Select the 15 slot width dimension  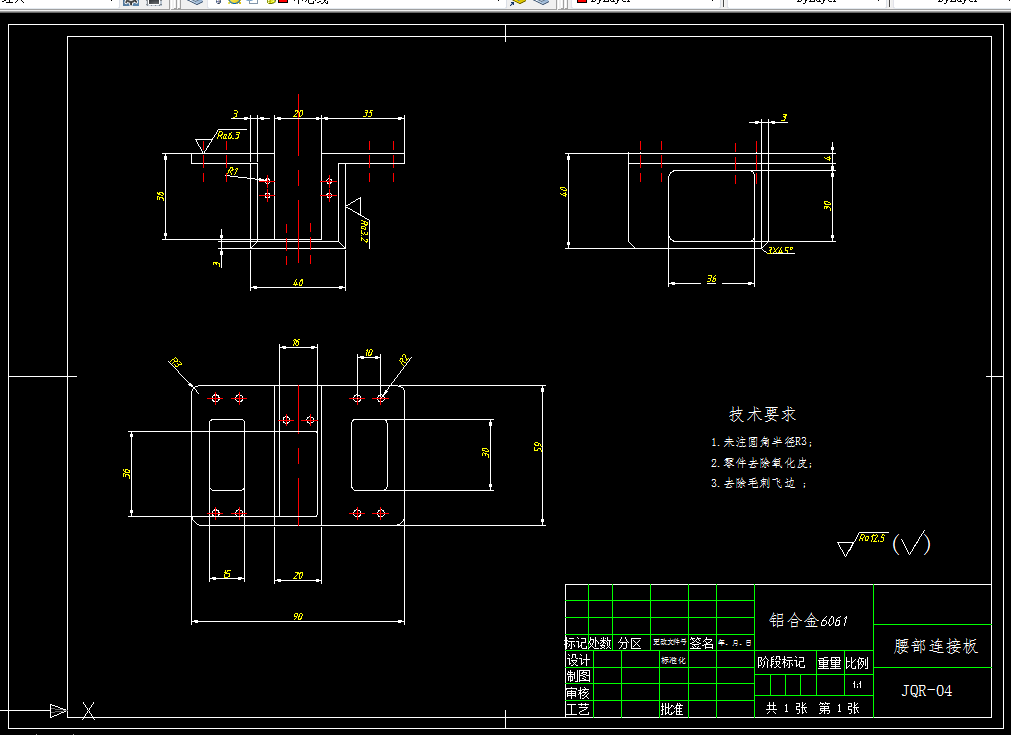coord(227,574)
